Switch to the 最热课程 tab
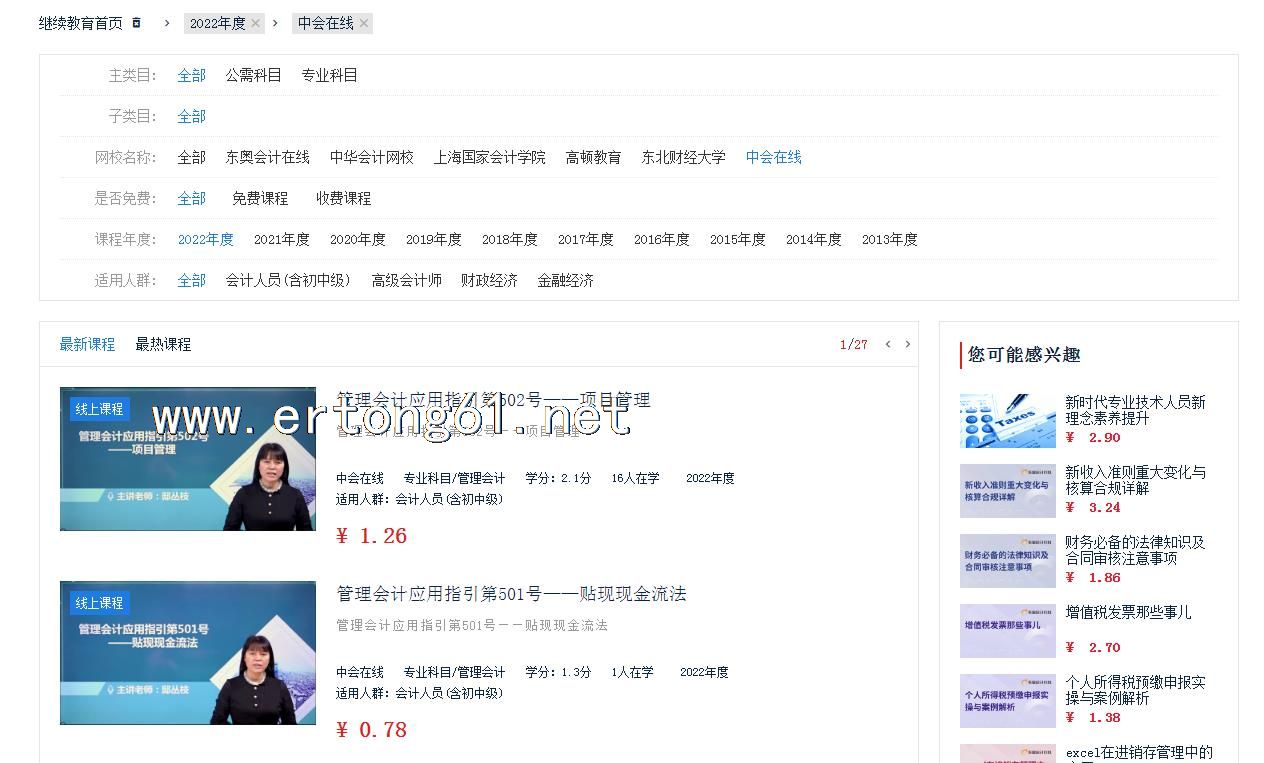Image resolution: width=1264 pixels, height=763 pixels. coord(163,344)
